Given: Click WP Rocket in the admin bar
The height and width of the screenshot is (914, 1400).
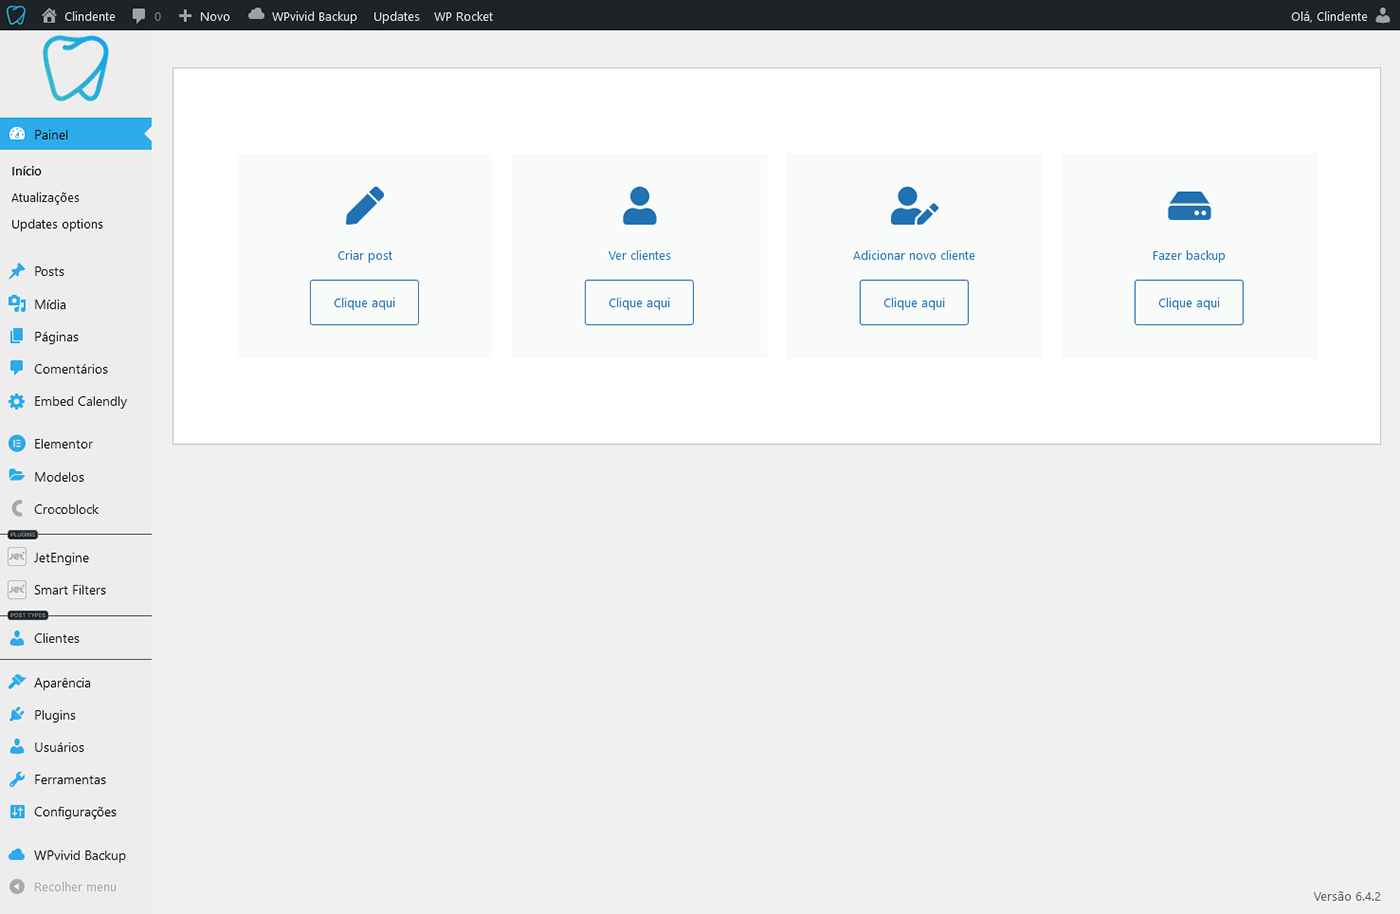Looking at the screenshot, I should pyautogui.click(x=463, y=16).
